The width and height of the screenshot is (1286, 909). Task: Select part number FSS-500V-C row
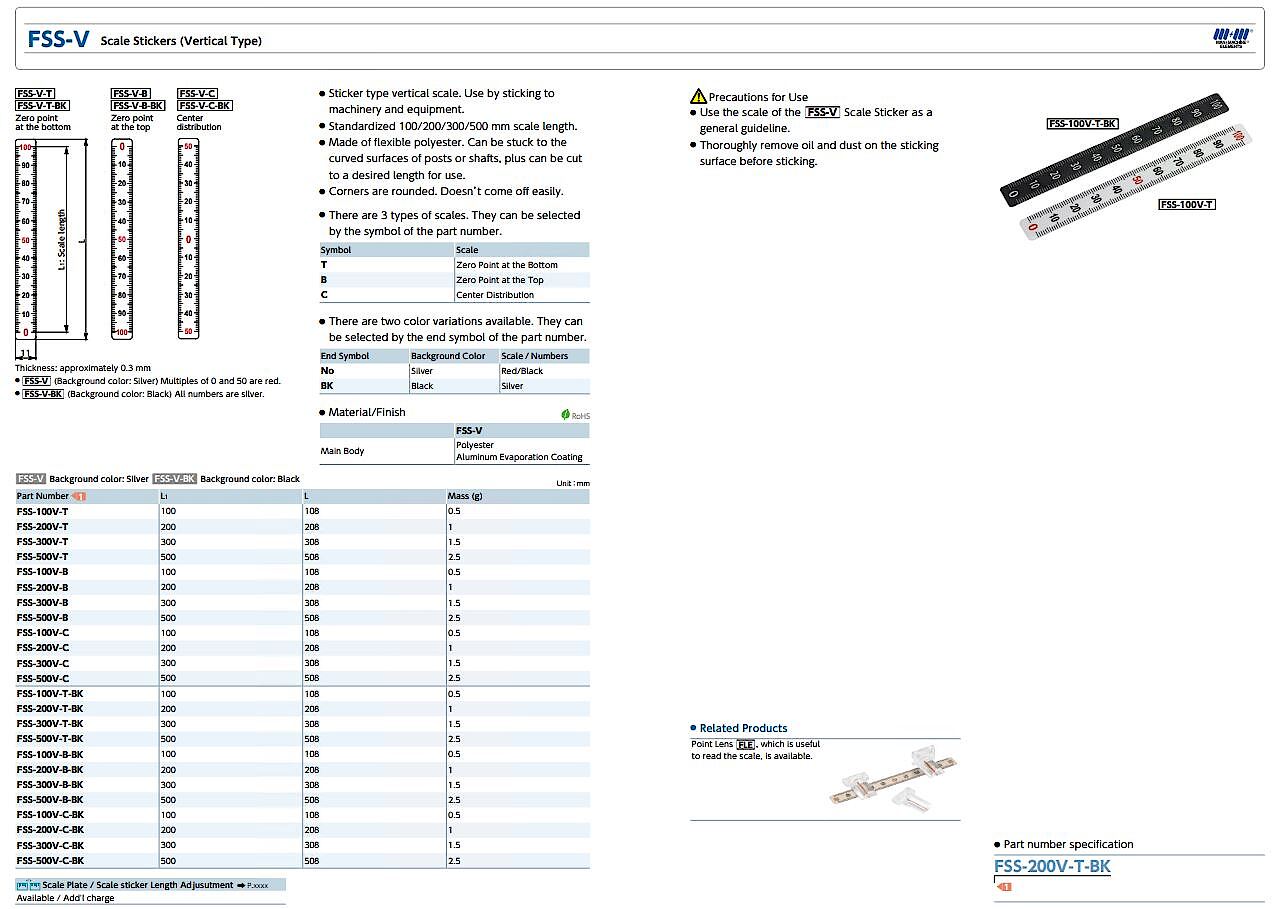coord(302,678)
